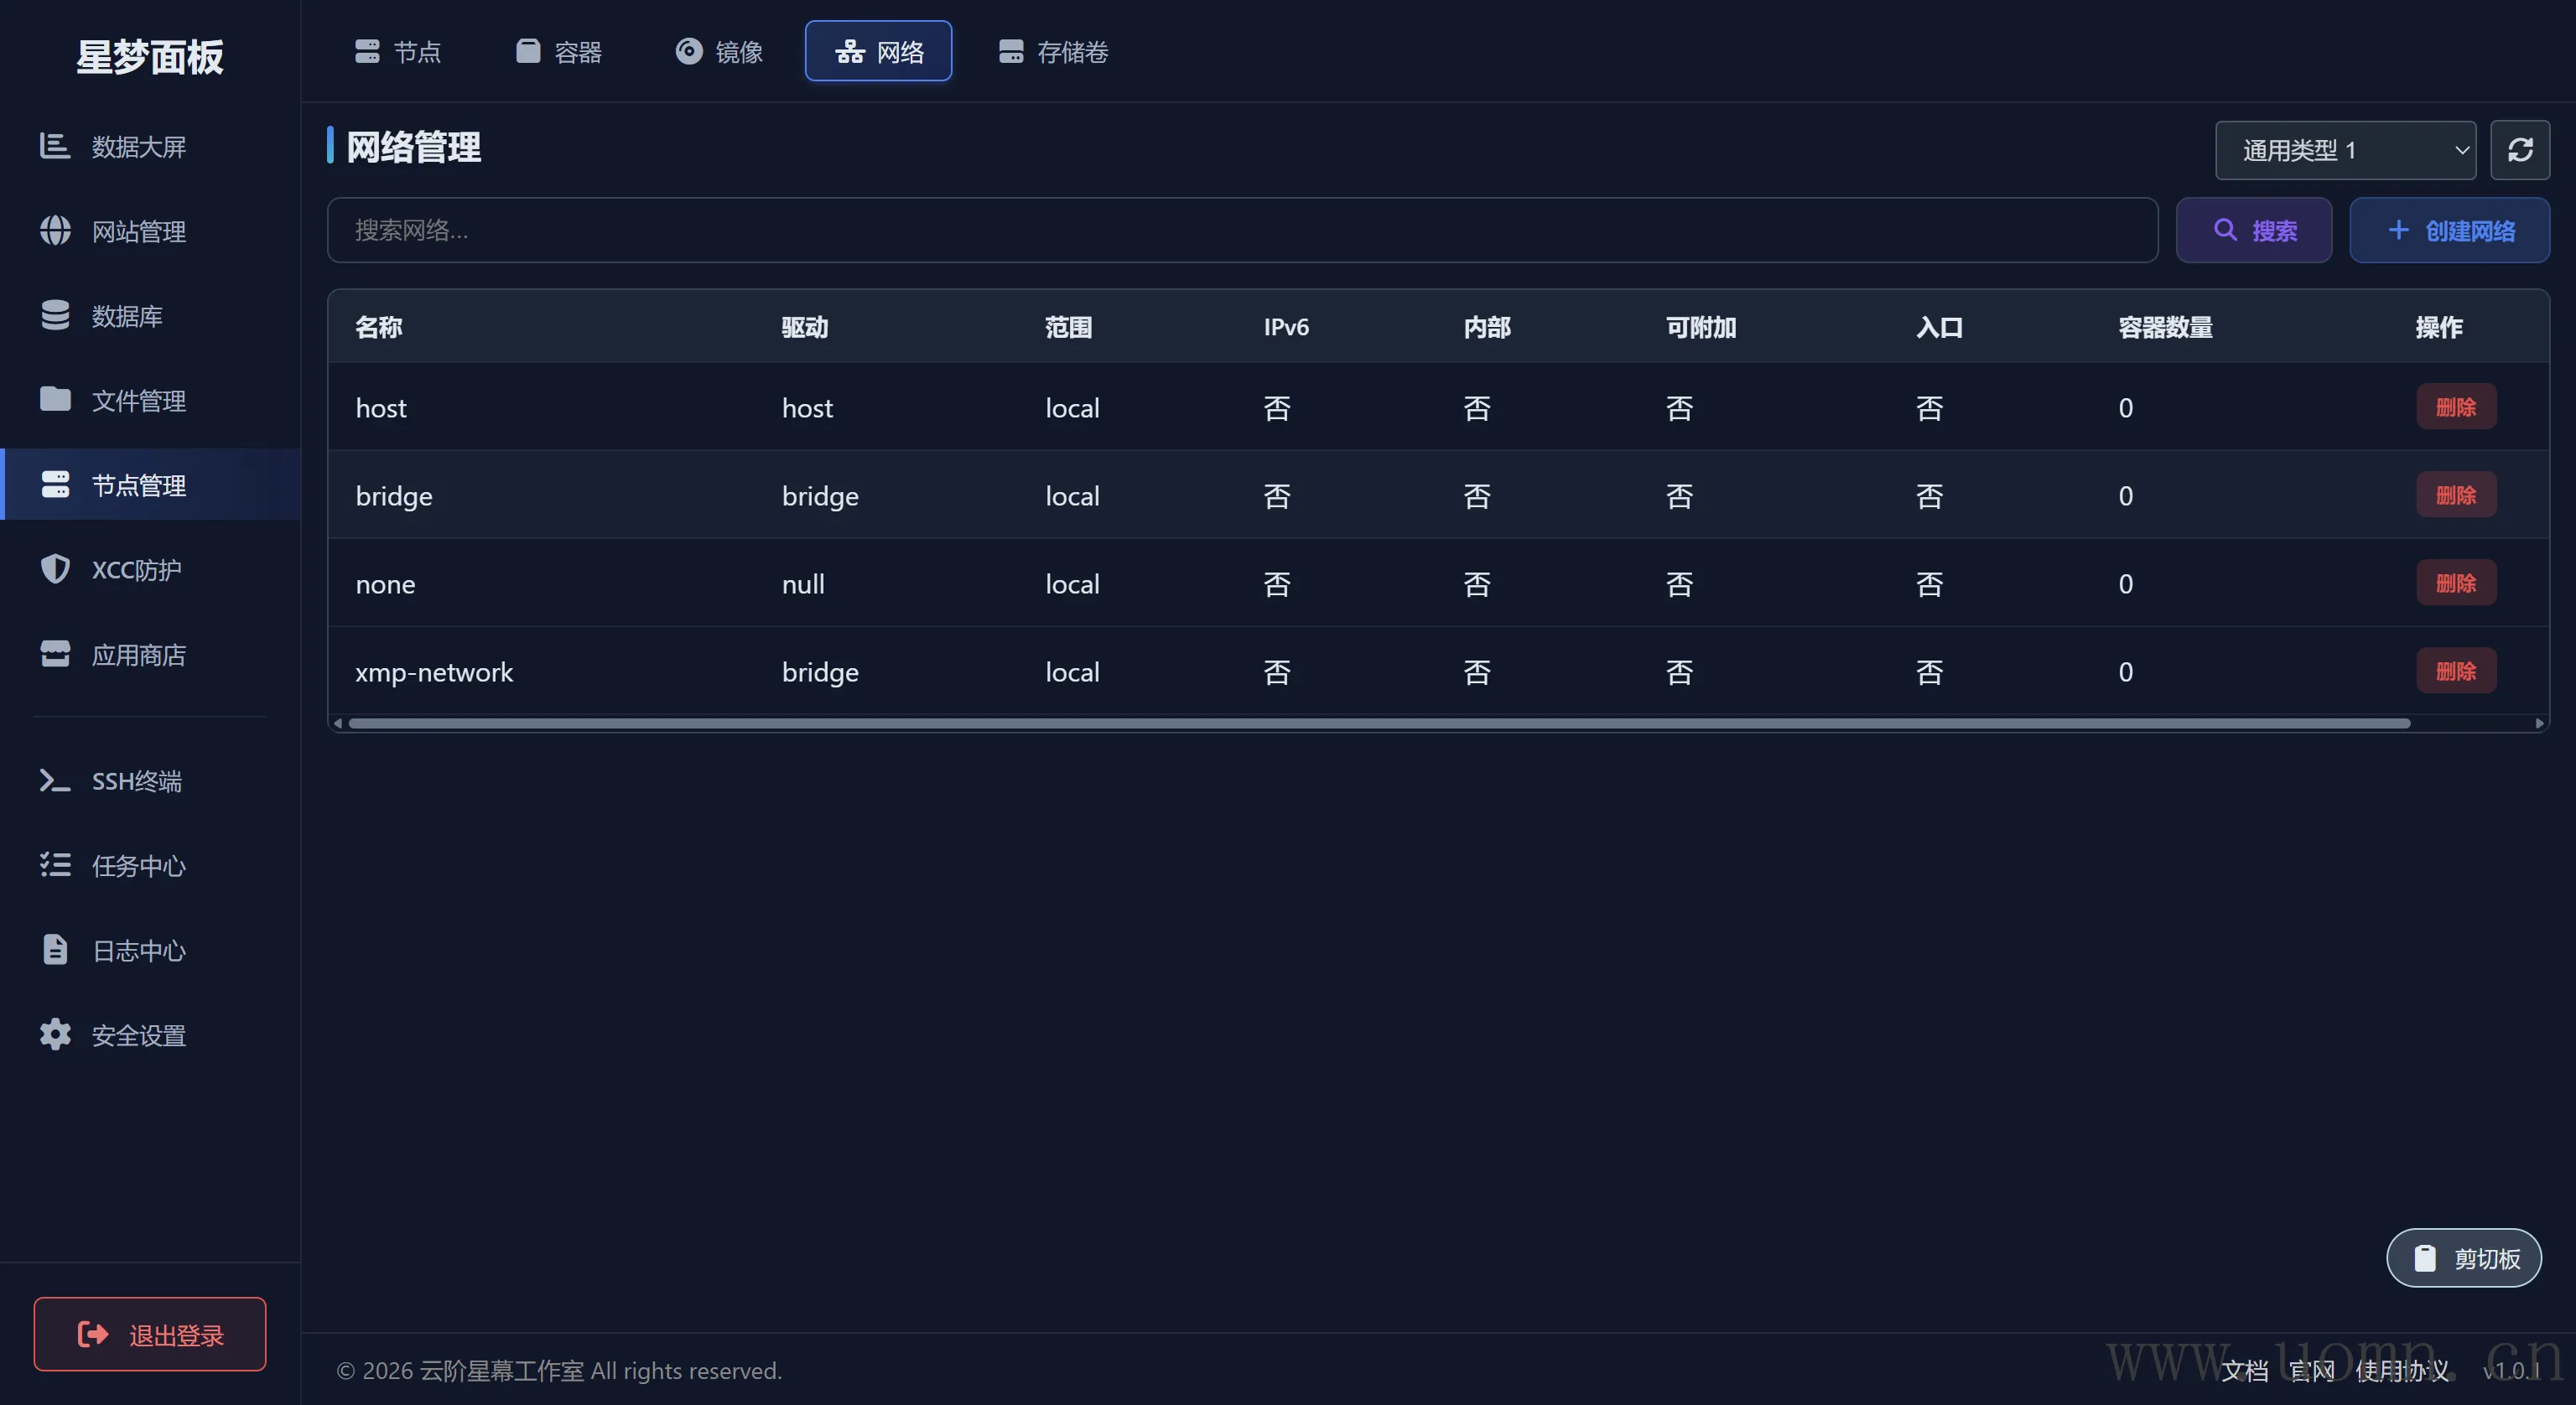
Task: Click the refresh icon beside the type selector
Action: 2519,150
